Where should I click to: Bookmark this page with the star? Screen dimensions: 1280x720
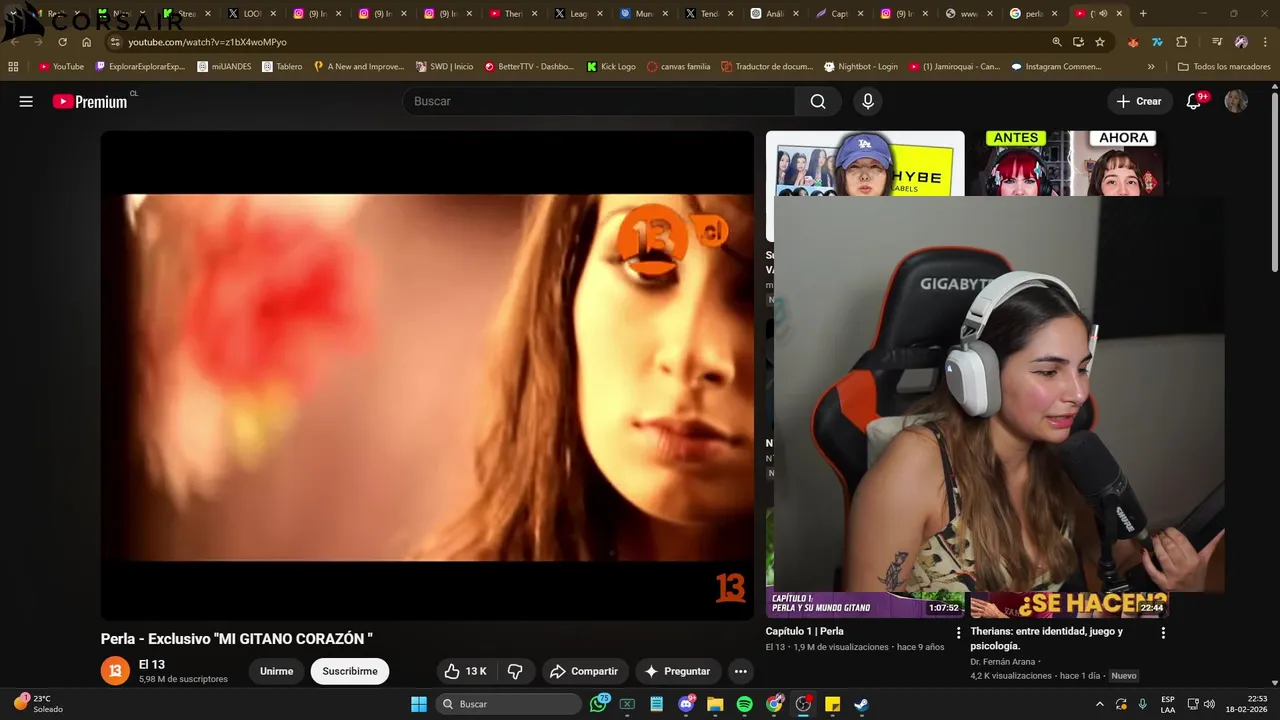1100,42
